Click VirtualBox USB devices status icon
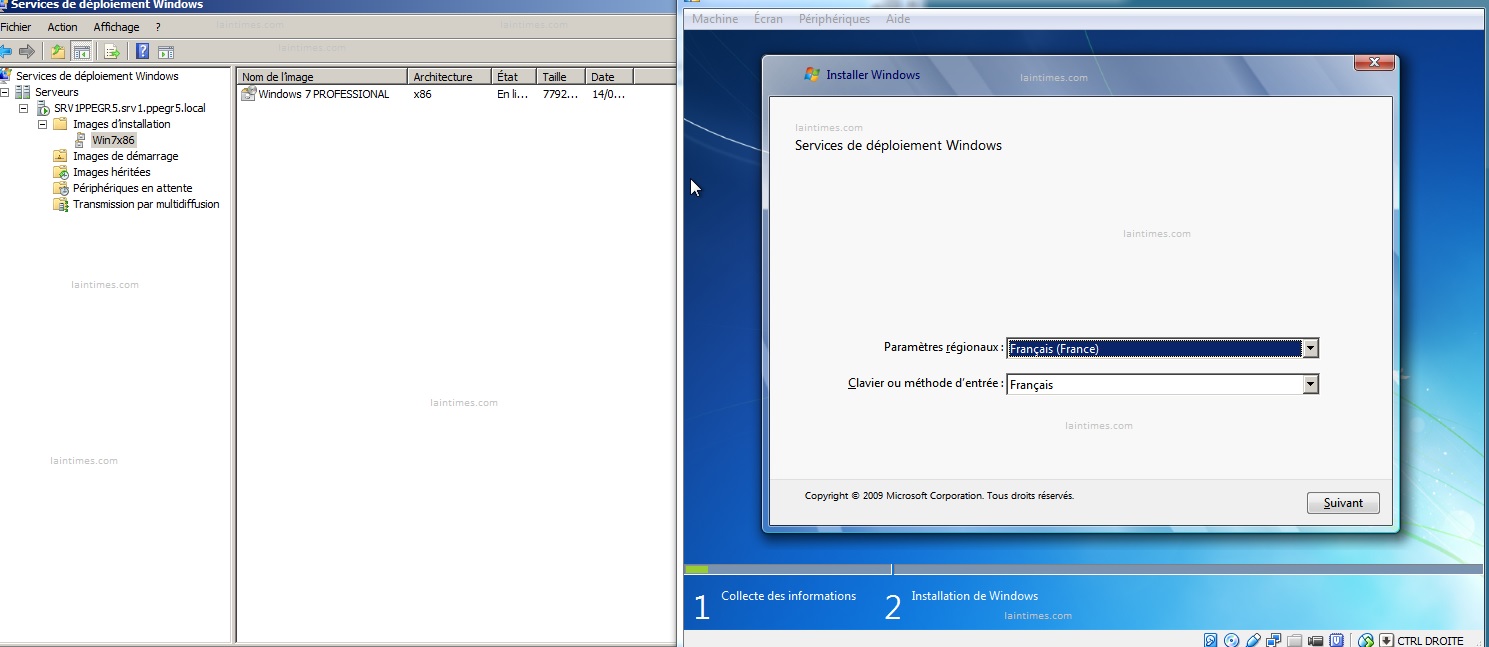This screenshot has width=1489, height=647. [x=1253, y=640]
